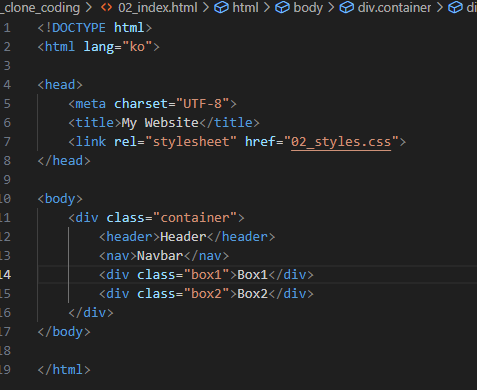Click line number 7 in gutter

tap(7, 142)
